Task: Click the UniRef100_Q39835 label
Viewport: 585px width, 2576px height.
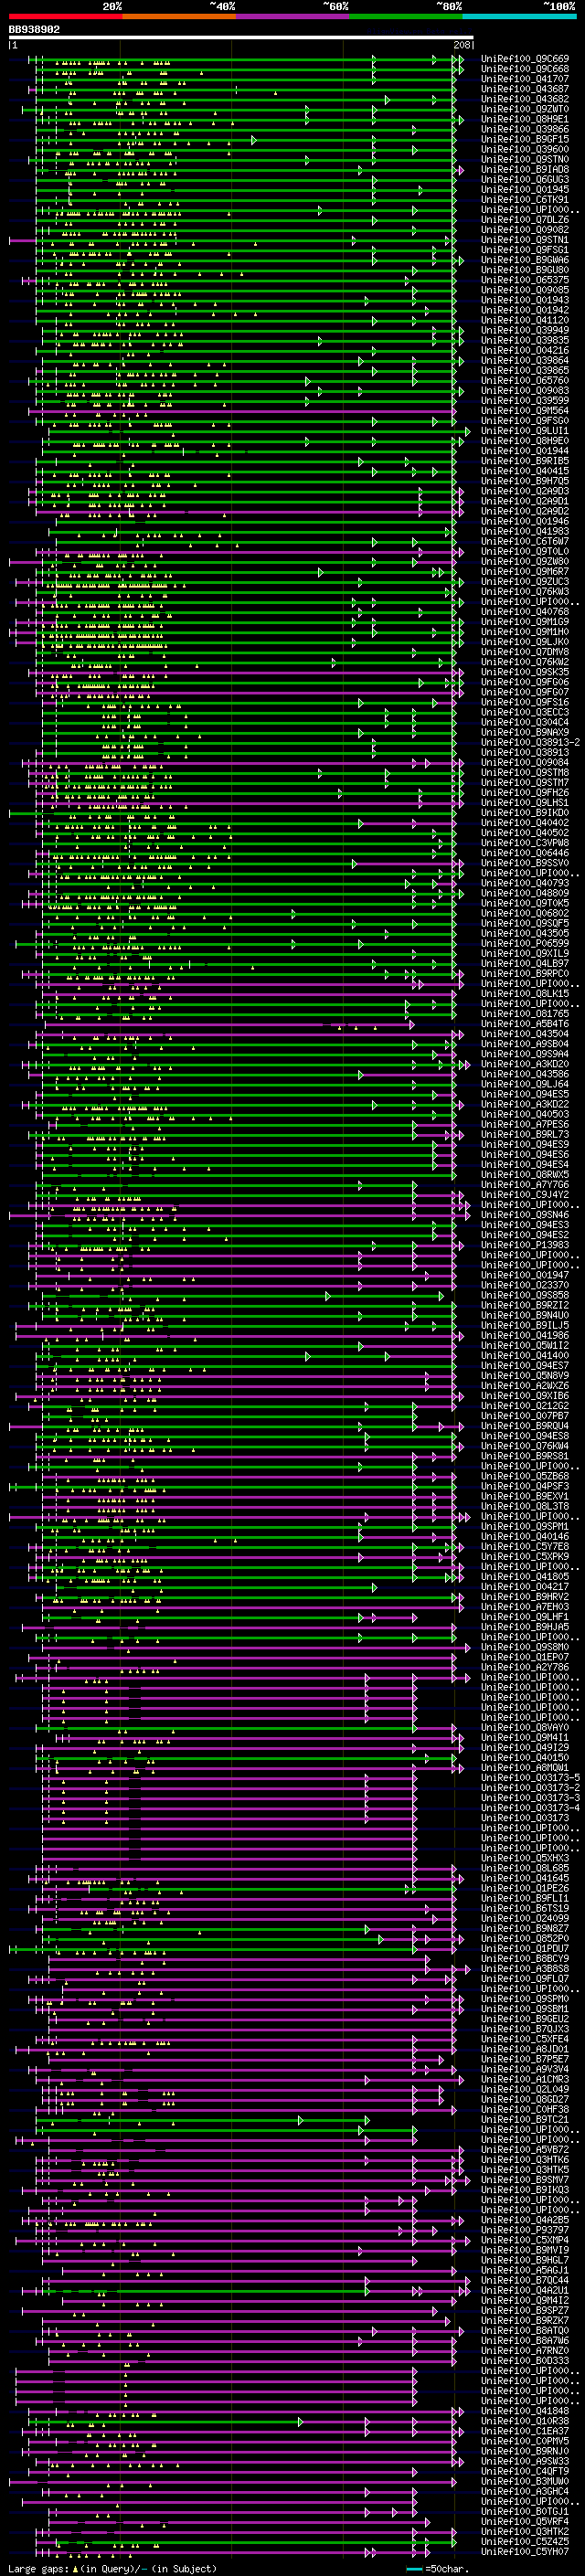Action: click(525, 340)
